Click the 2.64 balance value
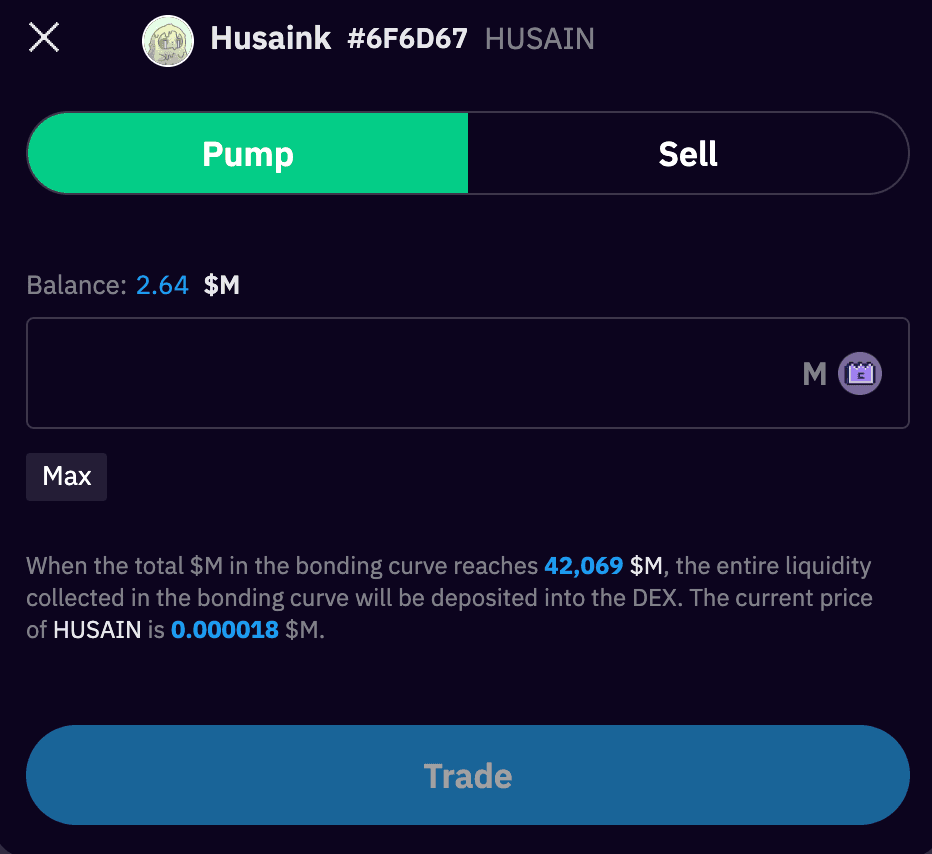This screenshot has height=854, width=932. click(x=162, y=285)
